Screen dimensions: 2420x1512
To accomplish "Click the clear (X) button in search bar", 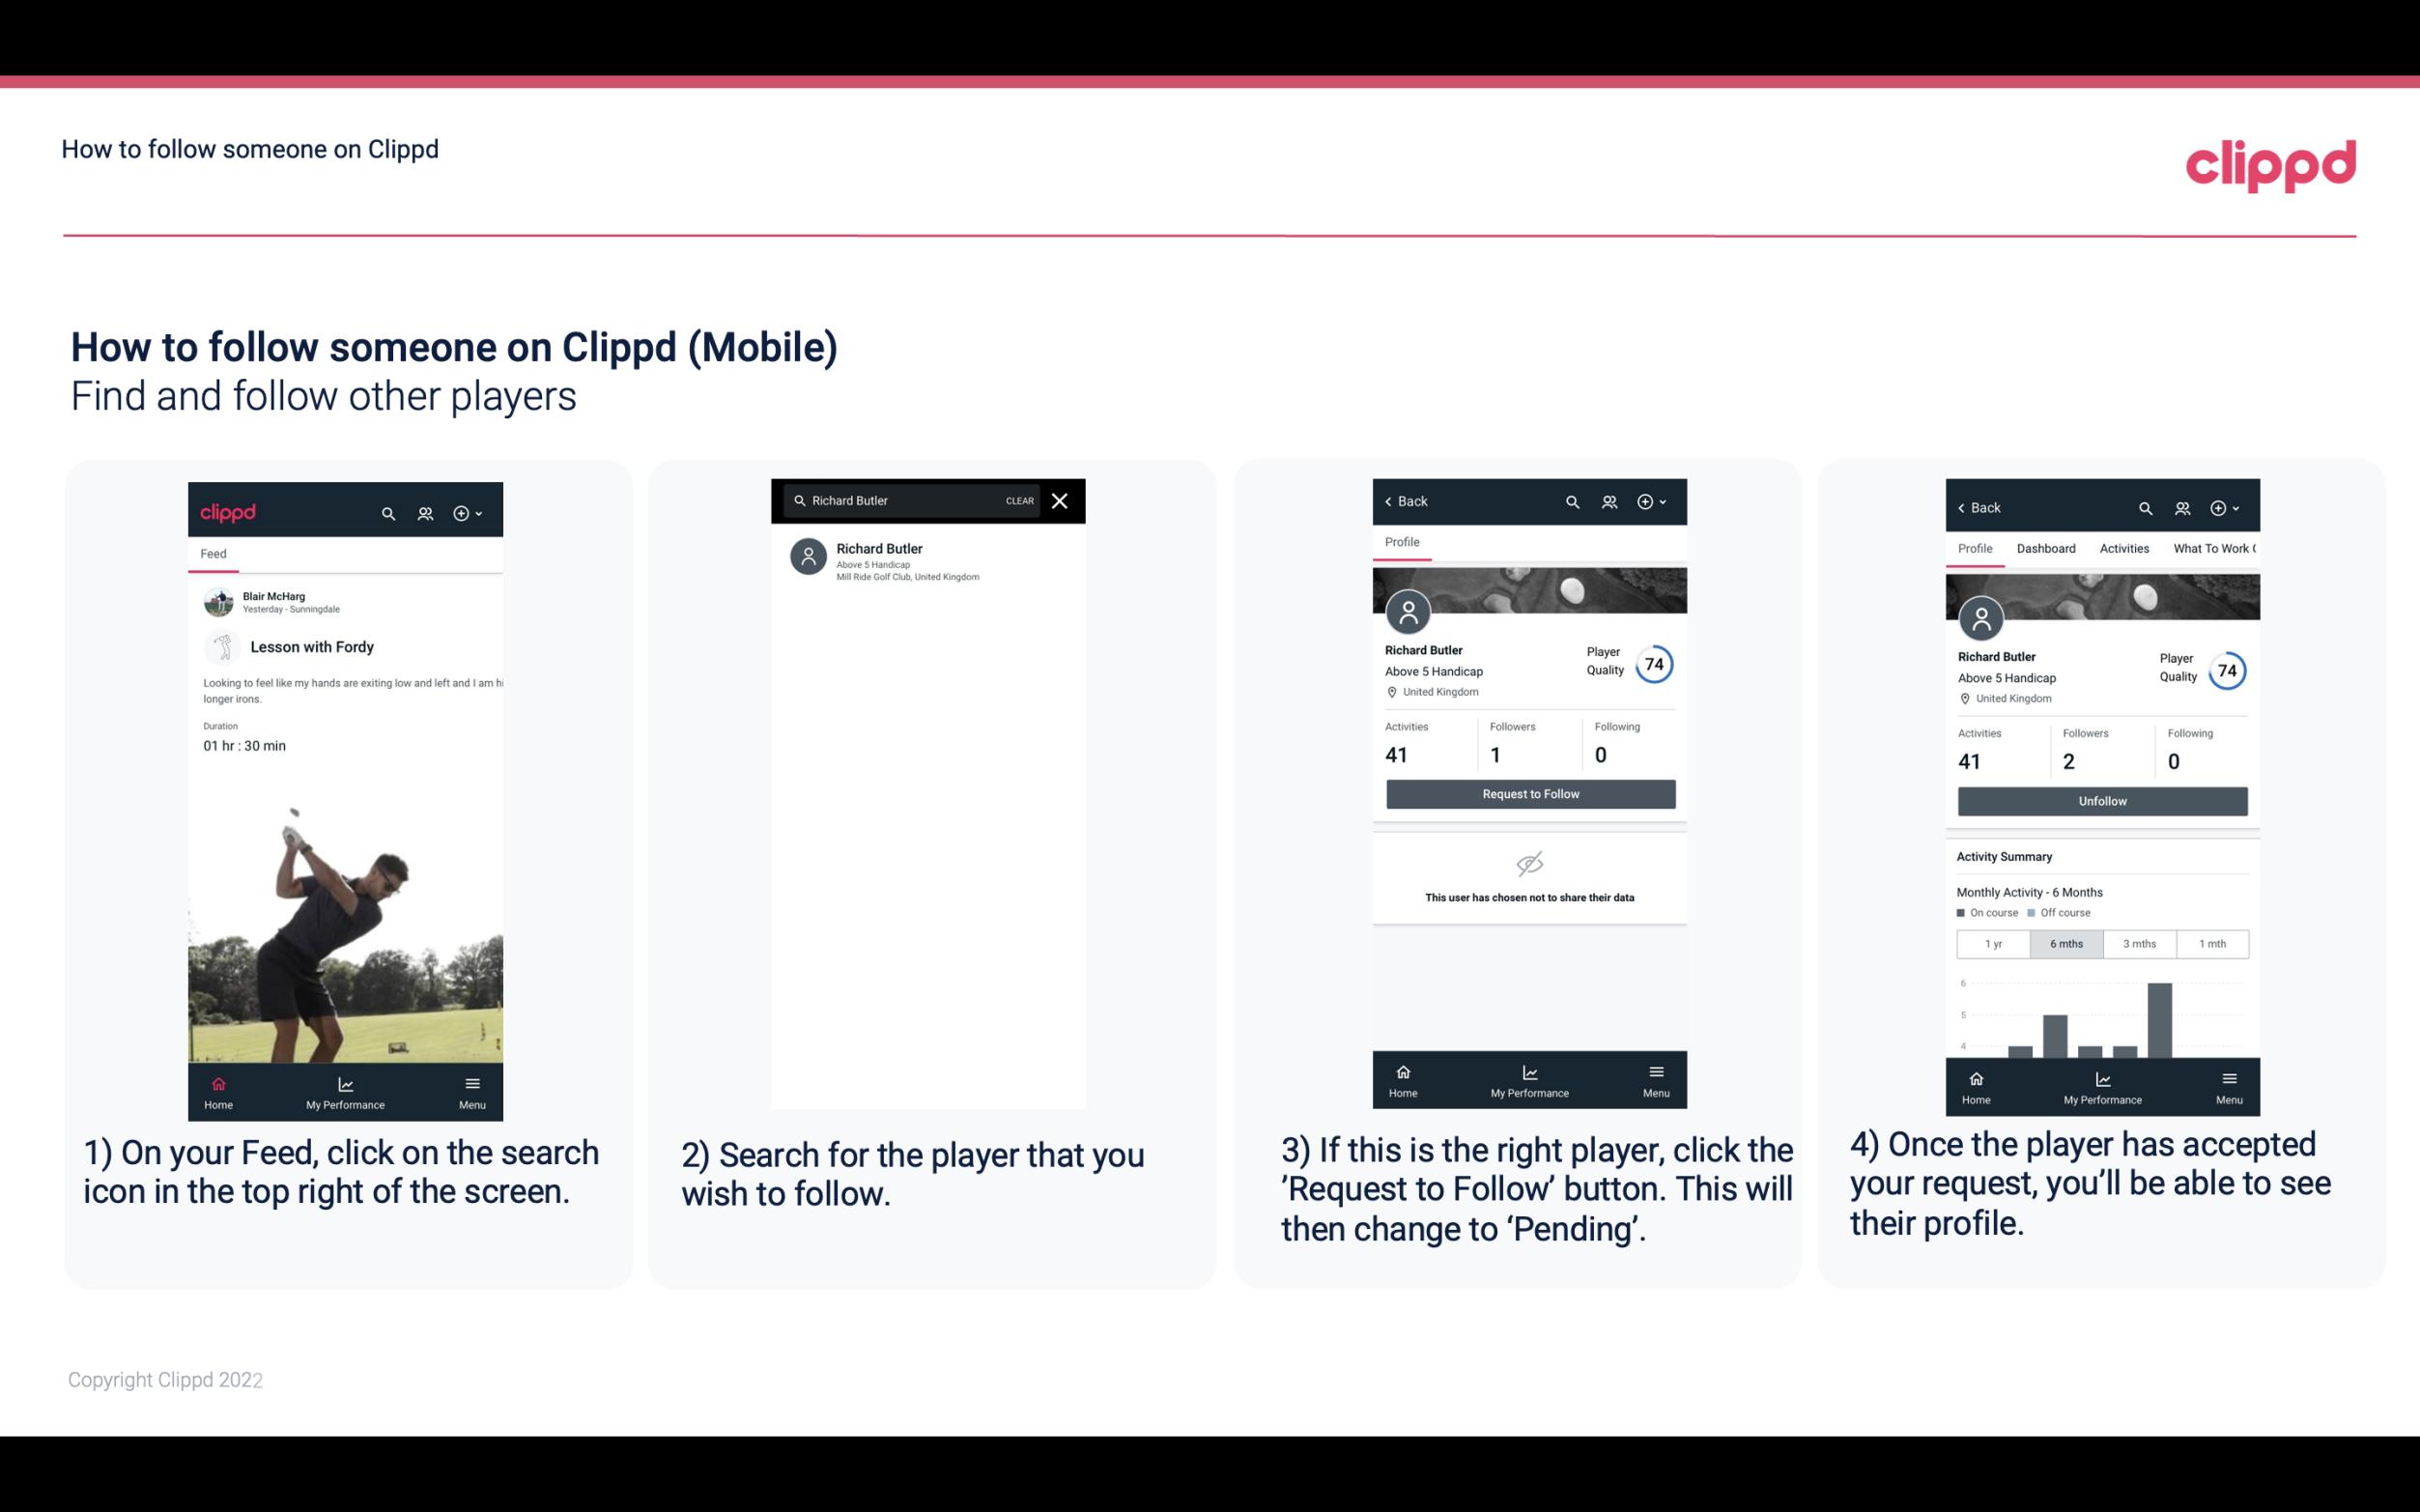I will (x=1061, y=501).
